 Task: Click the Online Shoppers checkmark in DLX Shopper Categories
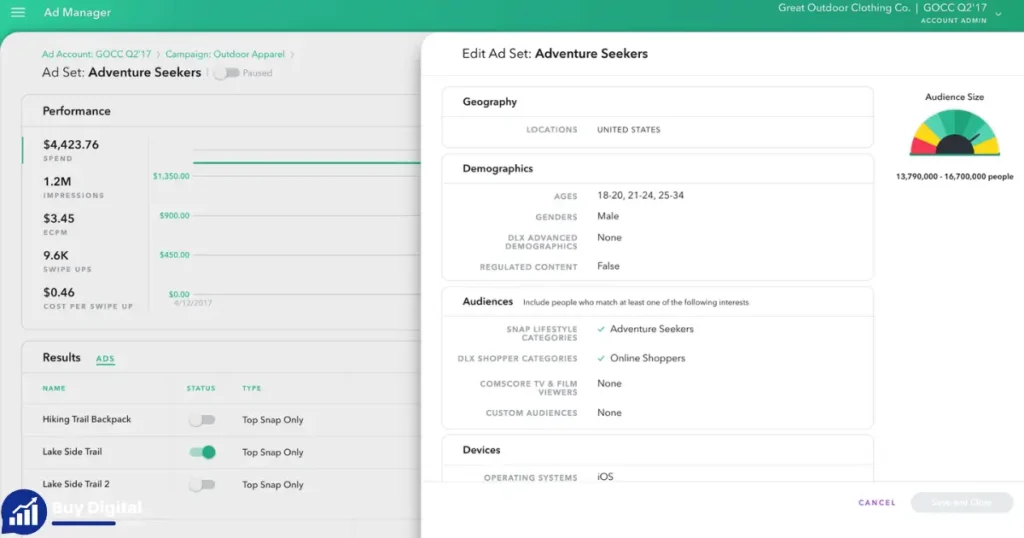601,358
